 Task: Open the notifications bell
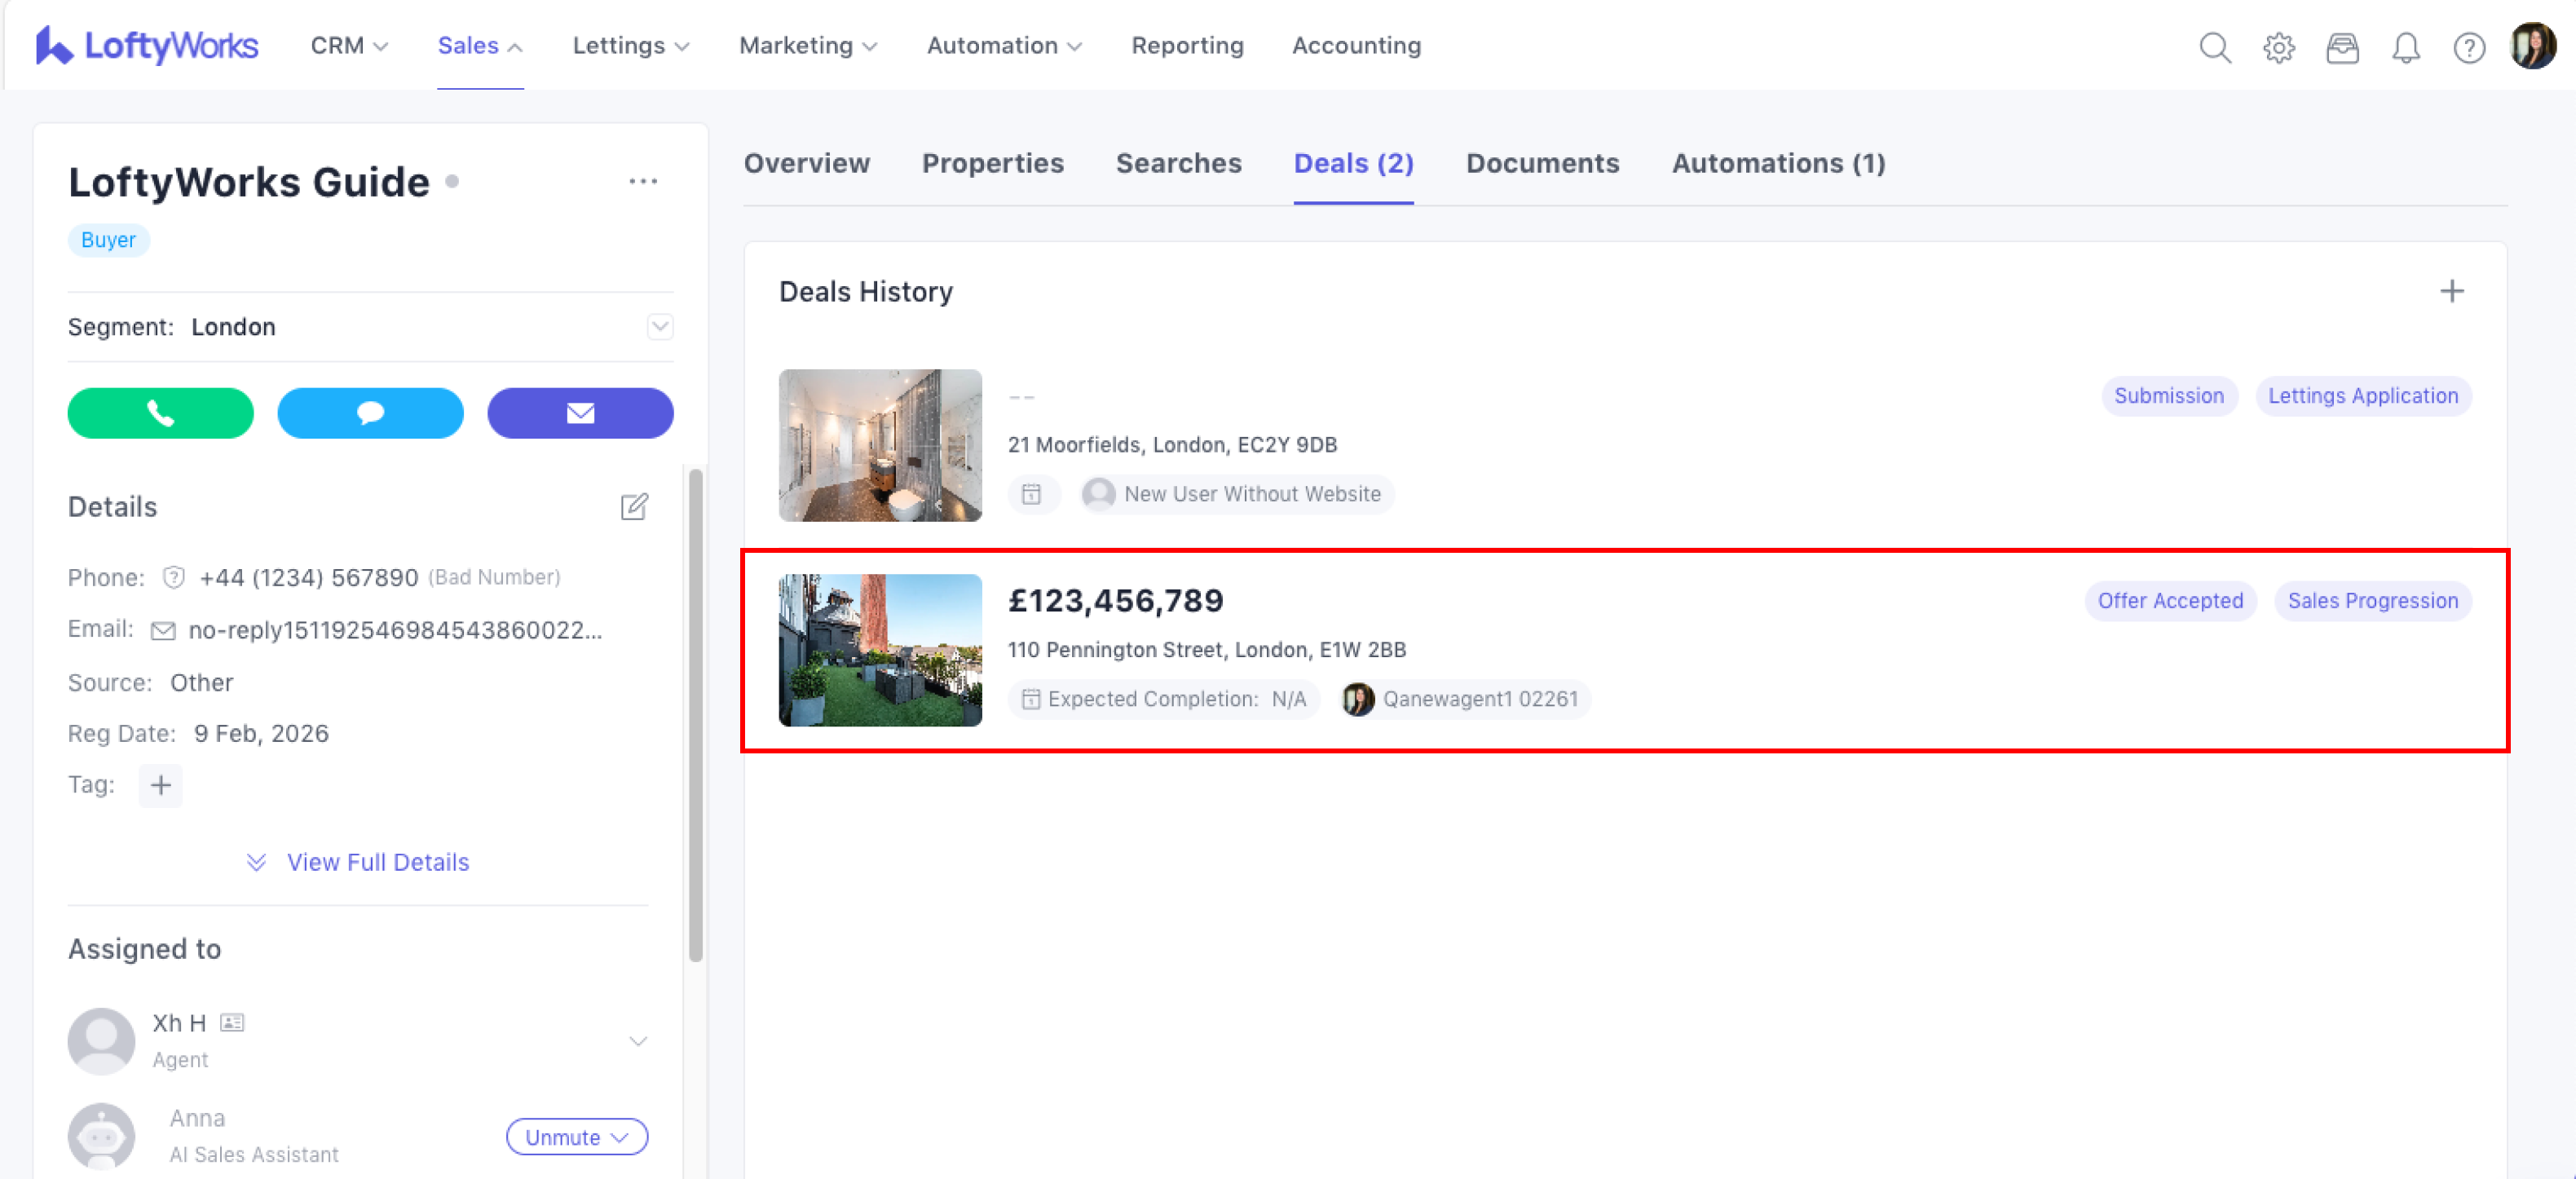pyautogui.click(x=2406, y=47)
